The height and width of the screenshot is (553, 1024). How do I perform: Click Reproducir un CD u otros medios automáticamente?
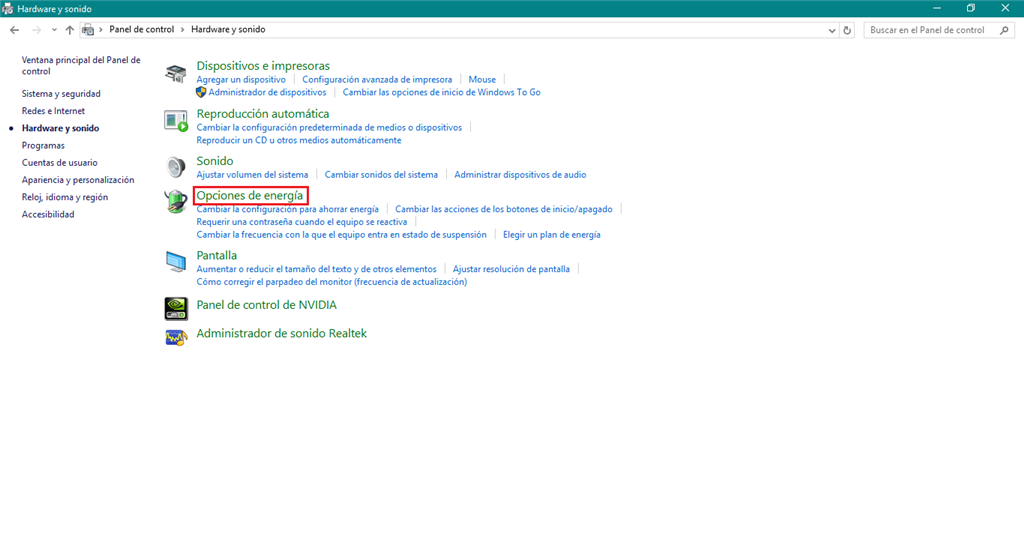click(298, 140)
